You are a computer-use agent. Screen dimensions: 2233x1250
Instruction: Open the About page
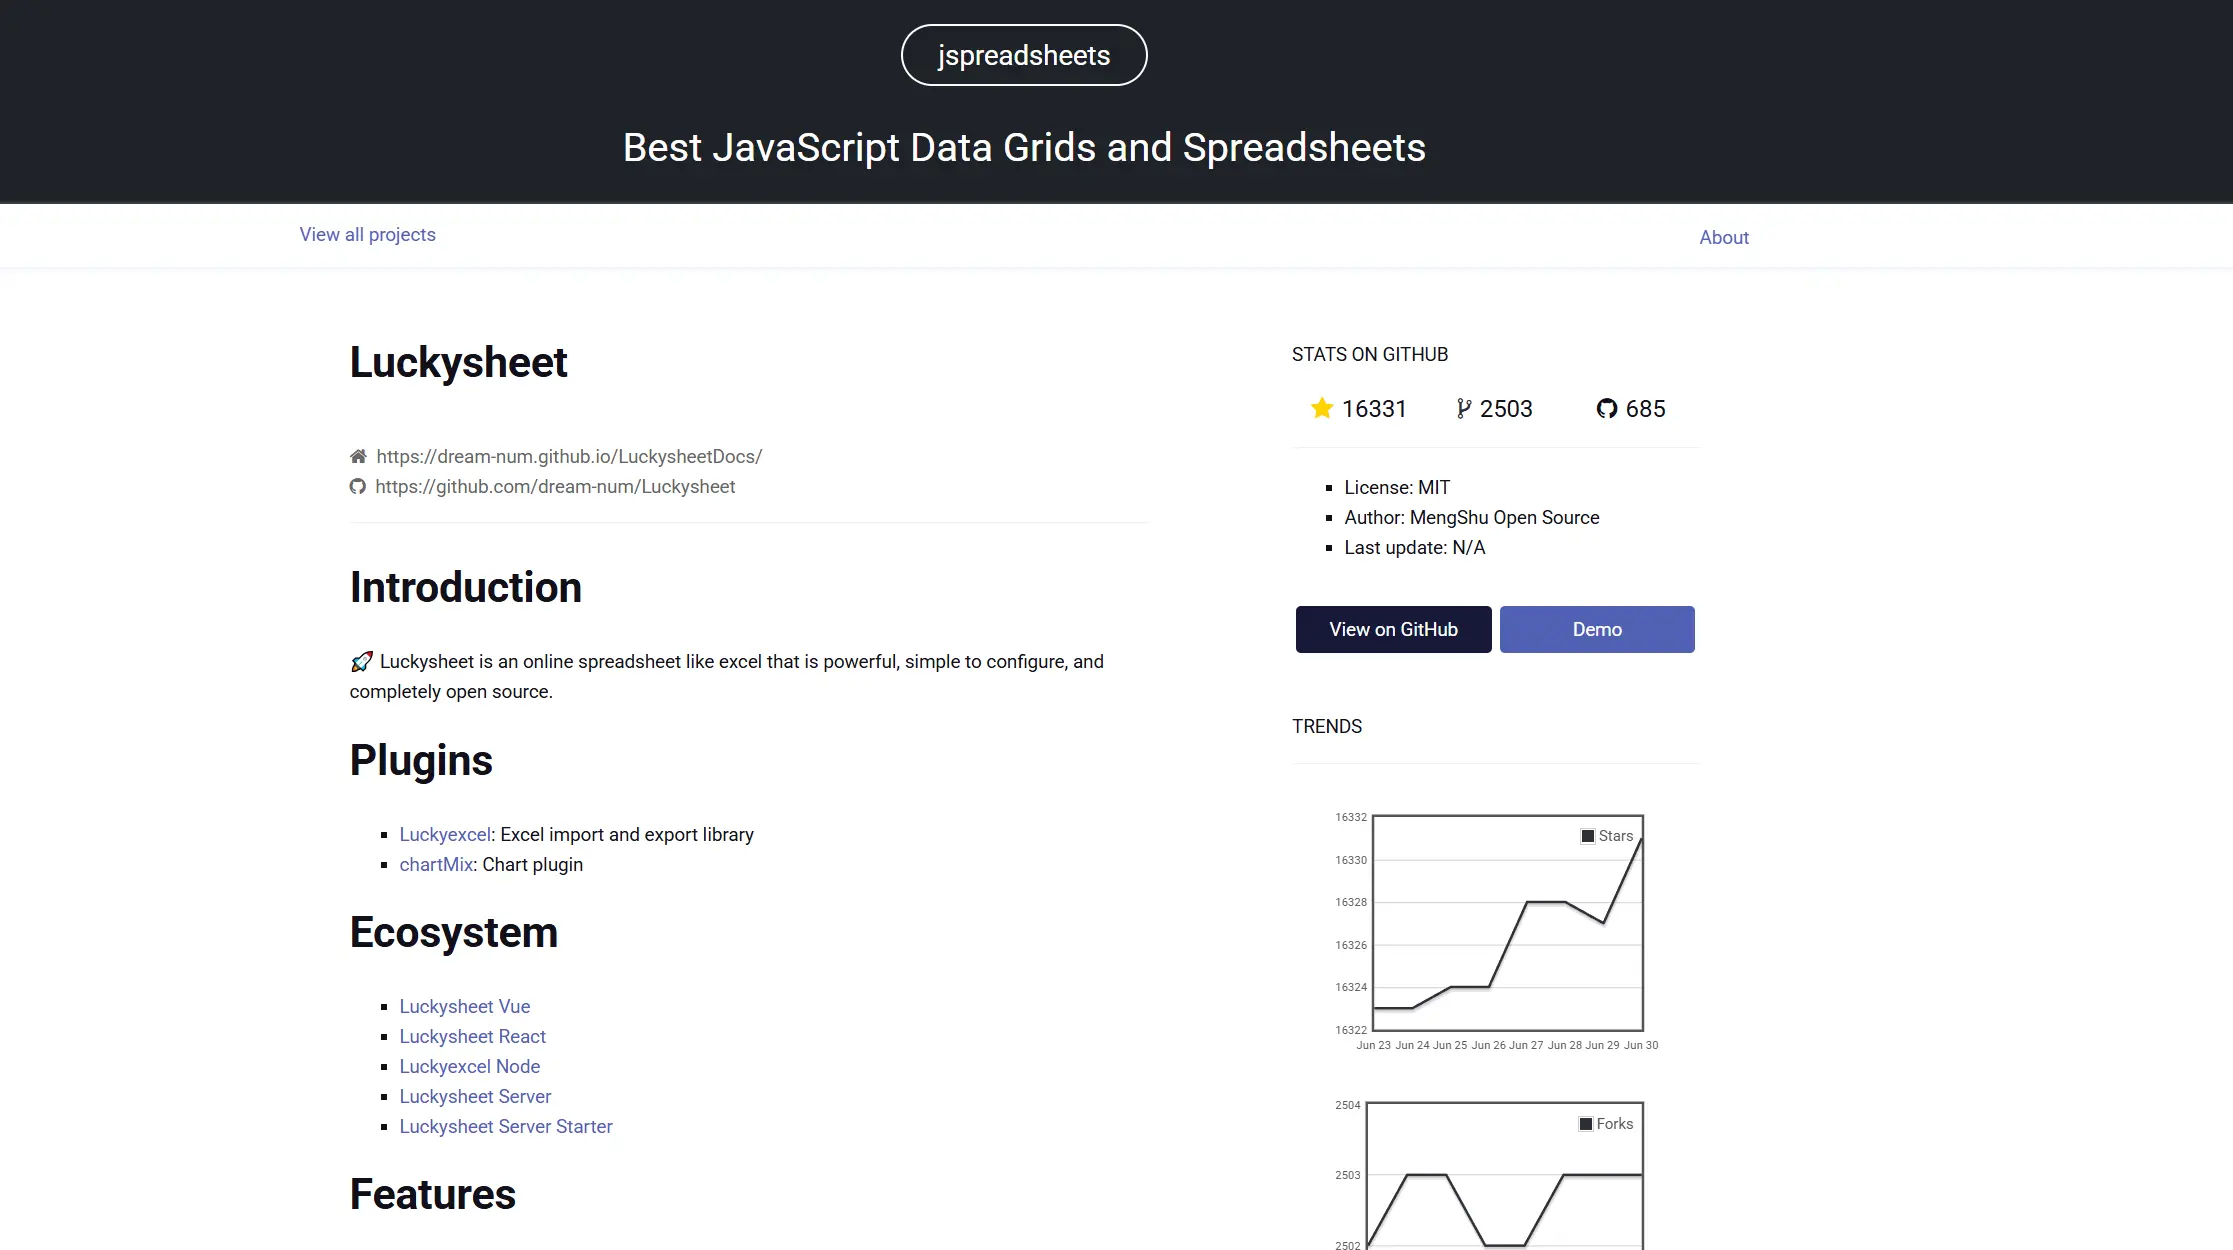(1724, 237)
